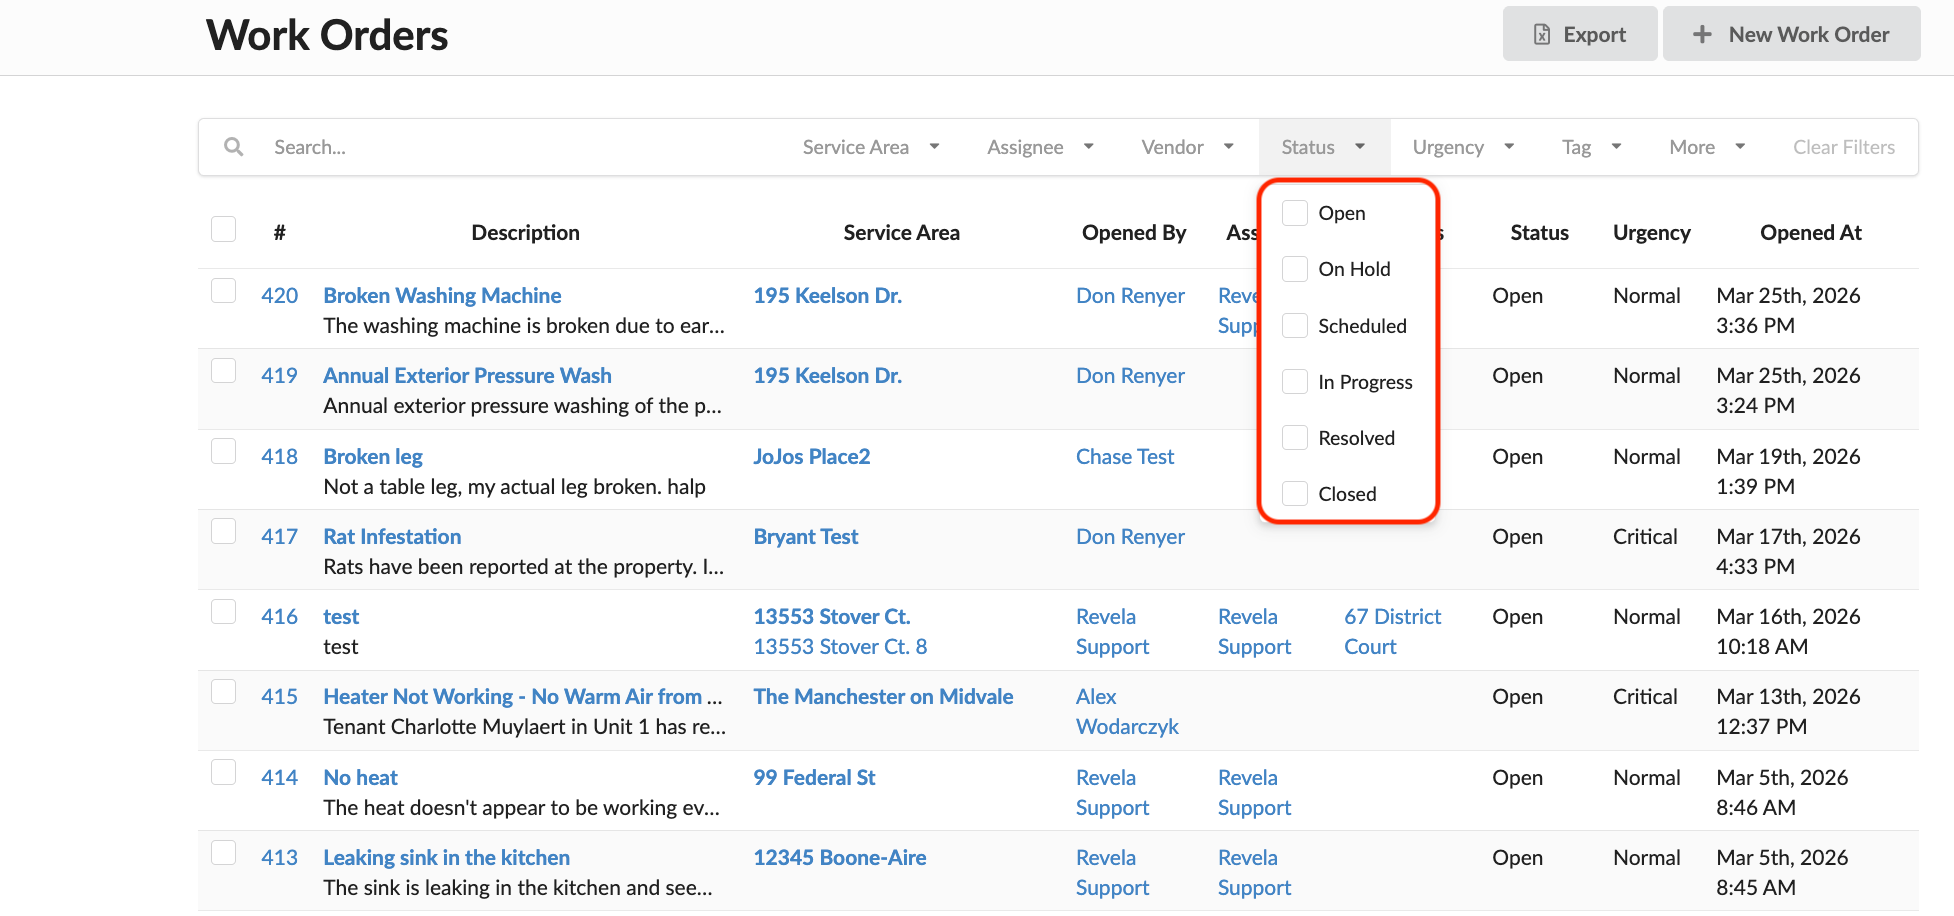Check the In Progress status option
1954x916 pixels.
click(1295, 382)
